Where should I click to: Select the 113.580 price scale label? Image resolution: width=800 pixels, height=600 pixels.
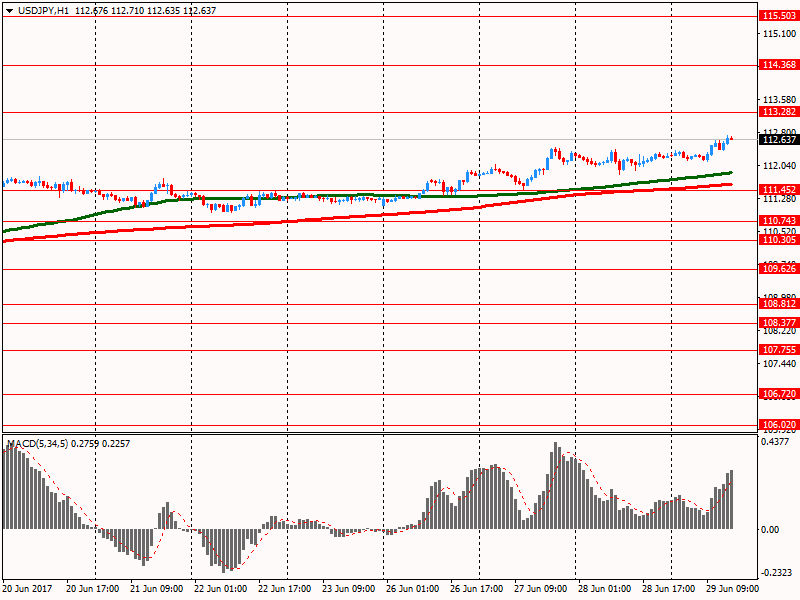[x=779, y=99]
